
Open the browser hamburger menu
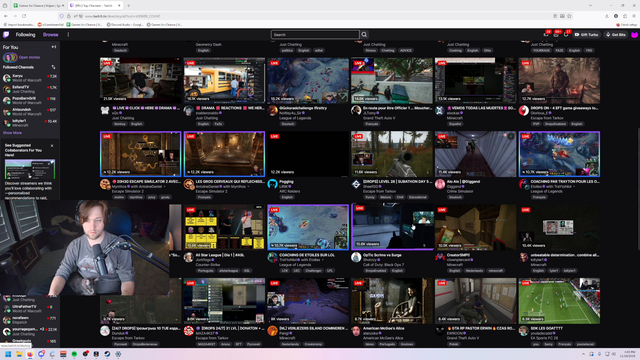[634, 16]
